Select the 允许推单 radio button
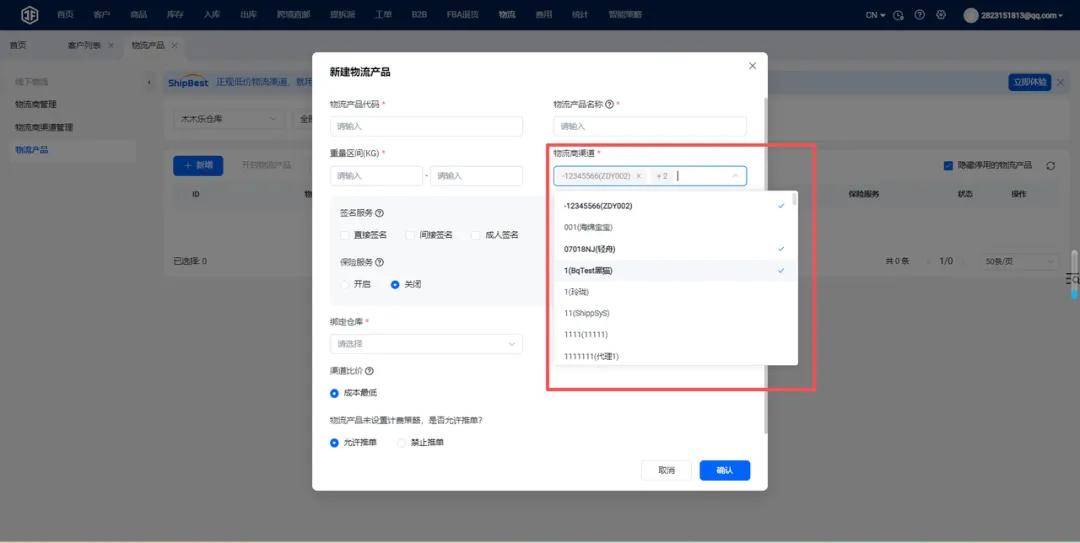1080x543 pixels. [334, 442]
